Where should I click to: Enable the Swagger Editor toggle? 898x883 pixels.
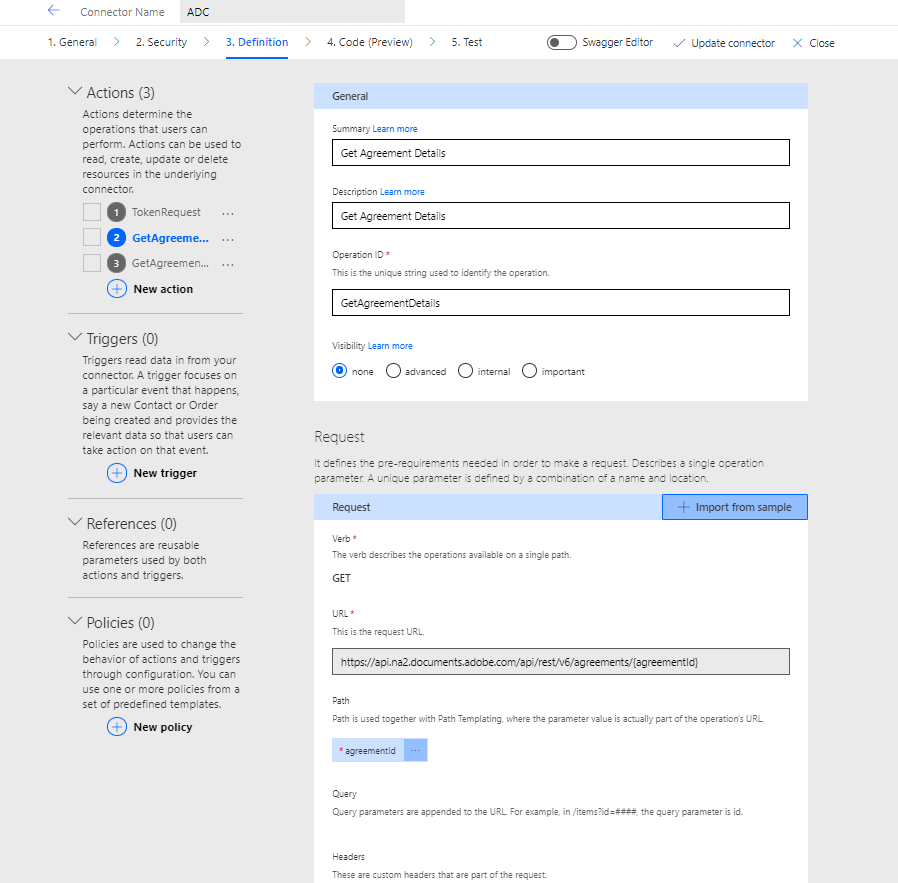point(561,42)
